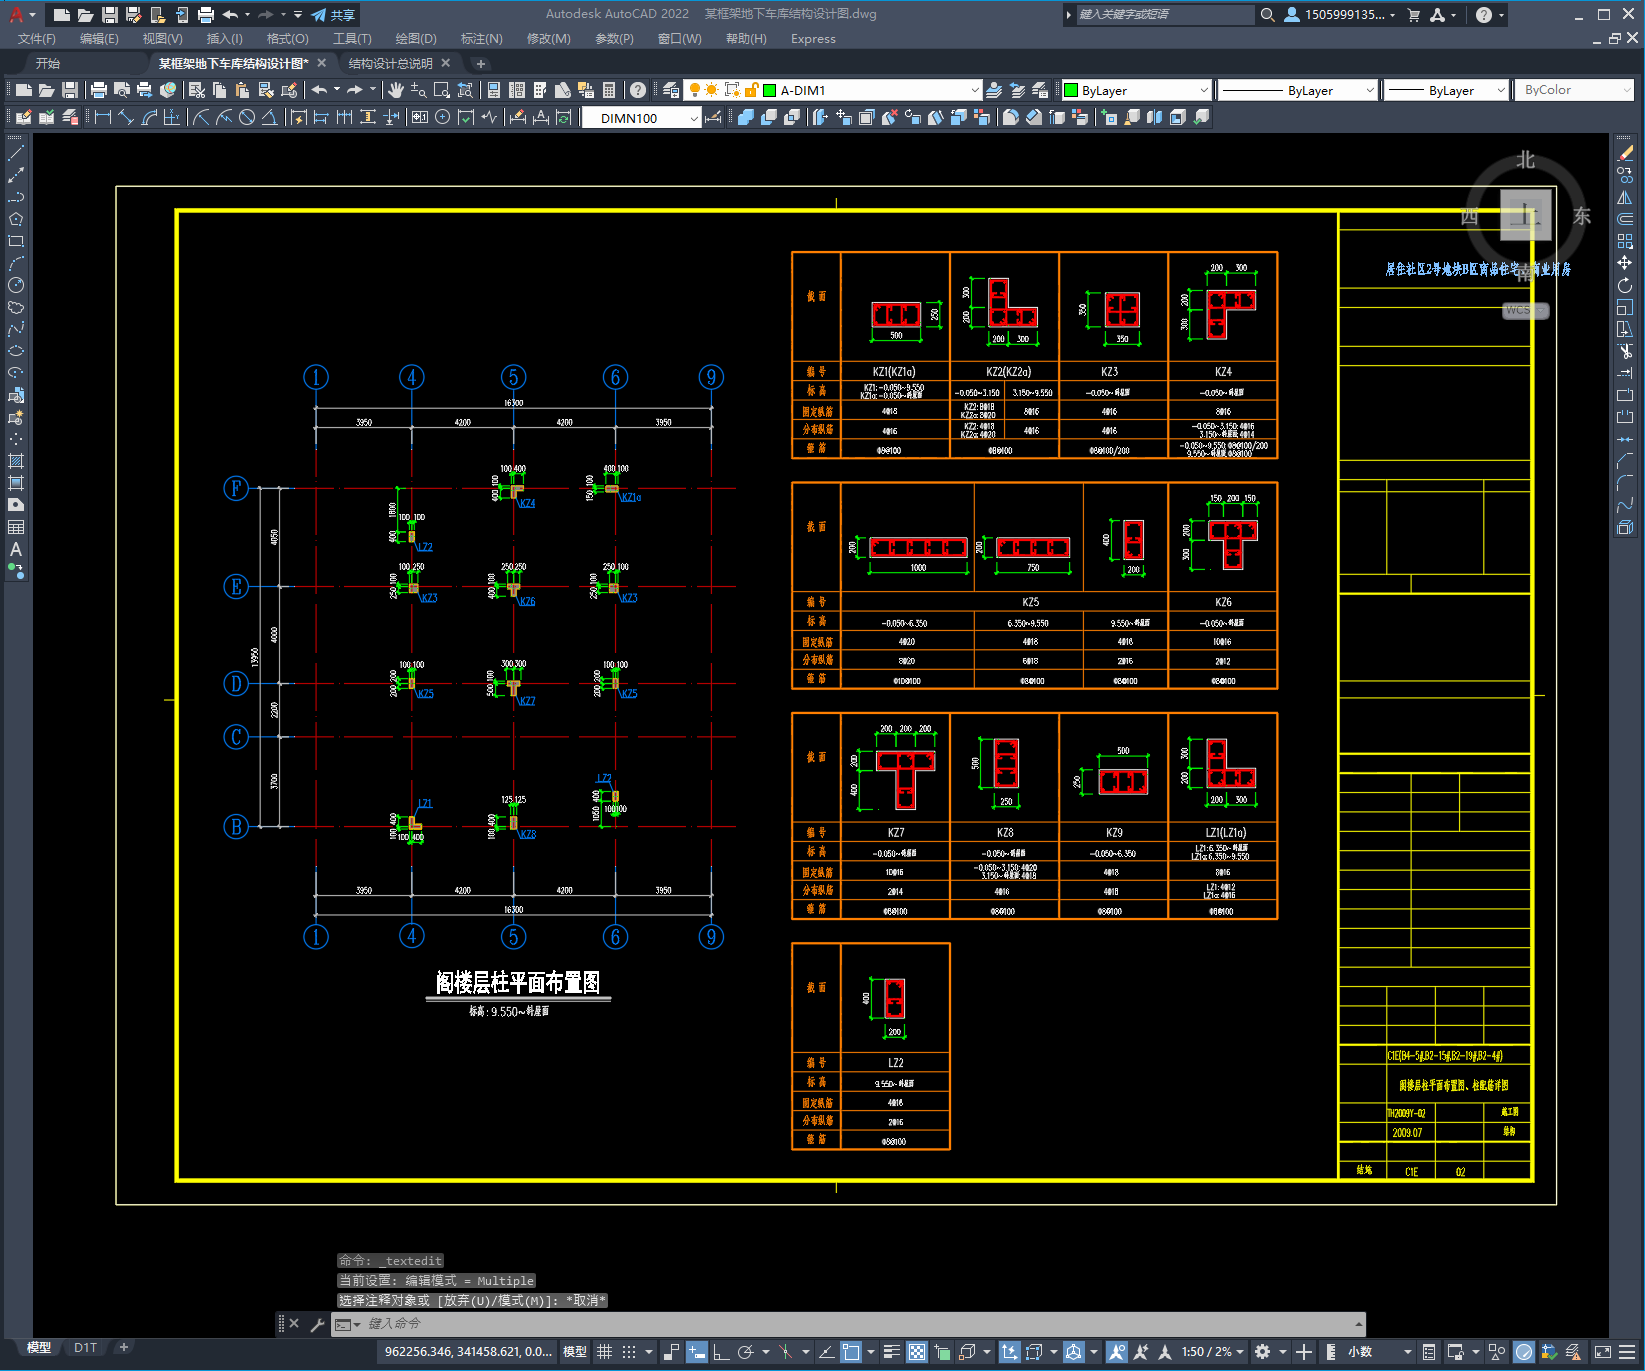Toggle drawing grid display in status bar

(x=605, y=1352)
